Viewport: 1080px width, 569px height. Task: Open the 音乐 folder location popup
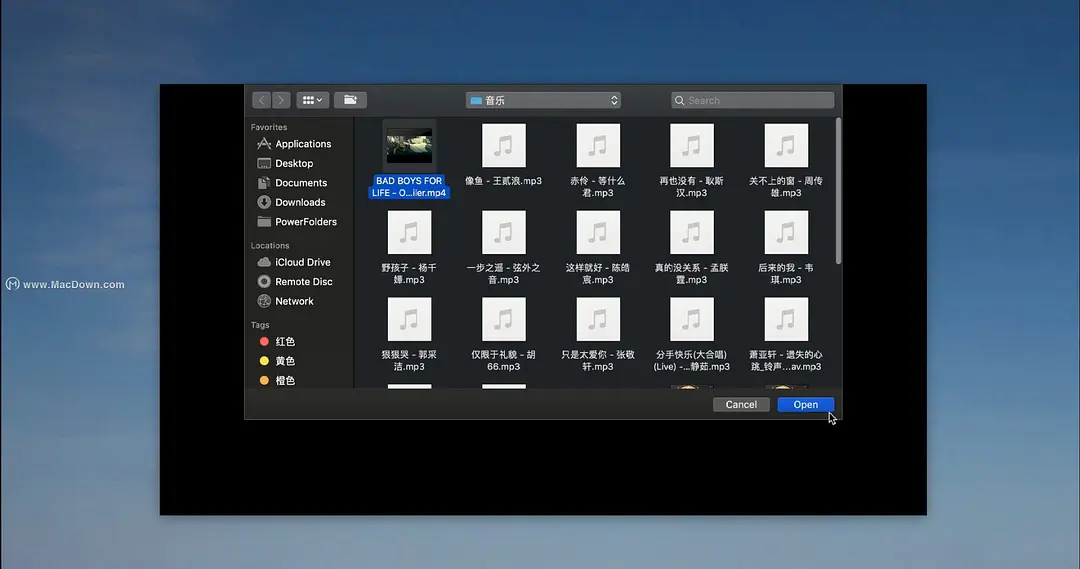click(x=543, y=101)
